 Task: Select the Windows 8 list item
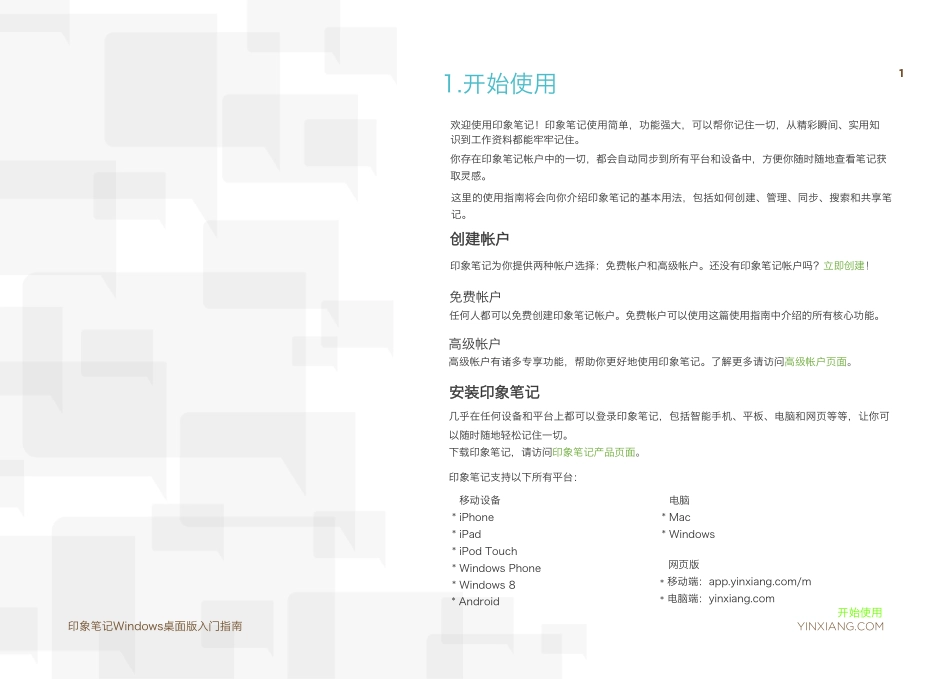point(487,585)
